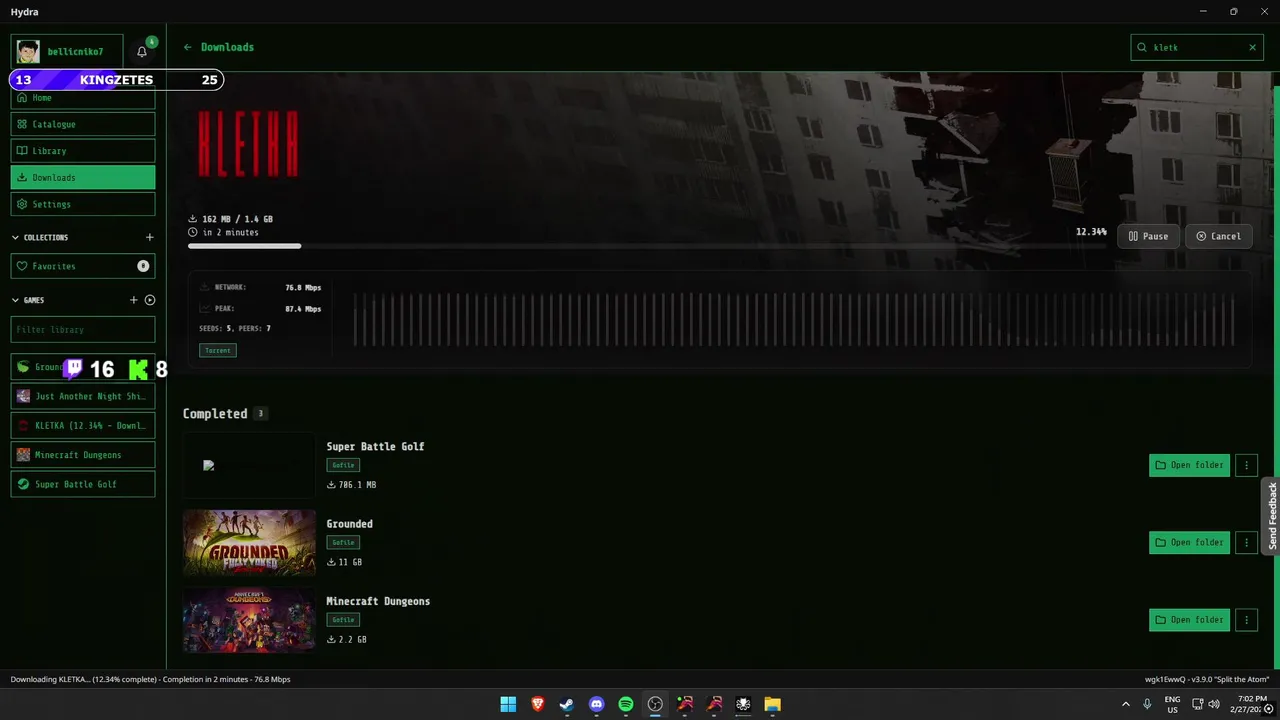
Task: Click the '162 MB / 1.4 GB' size text
Action: click(x=237, y=219)
